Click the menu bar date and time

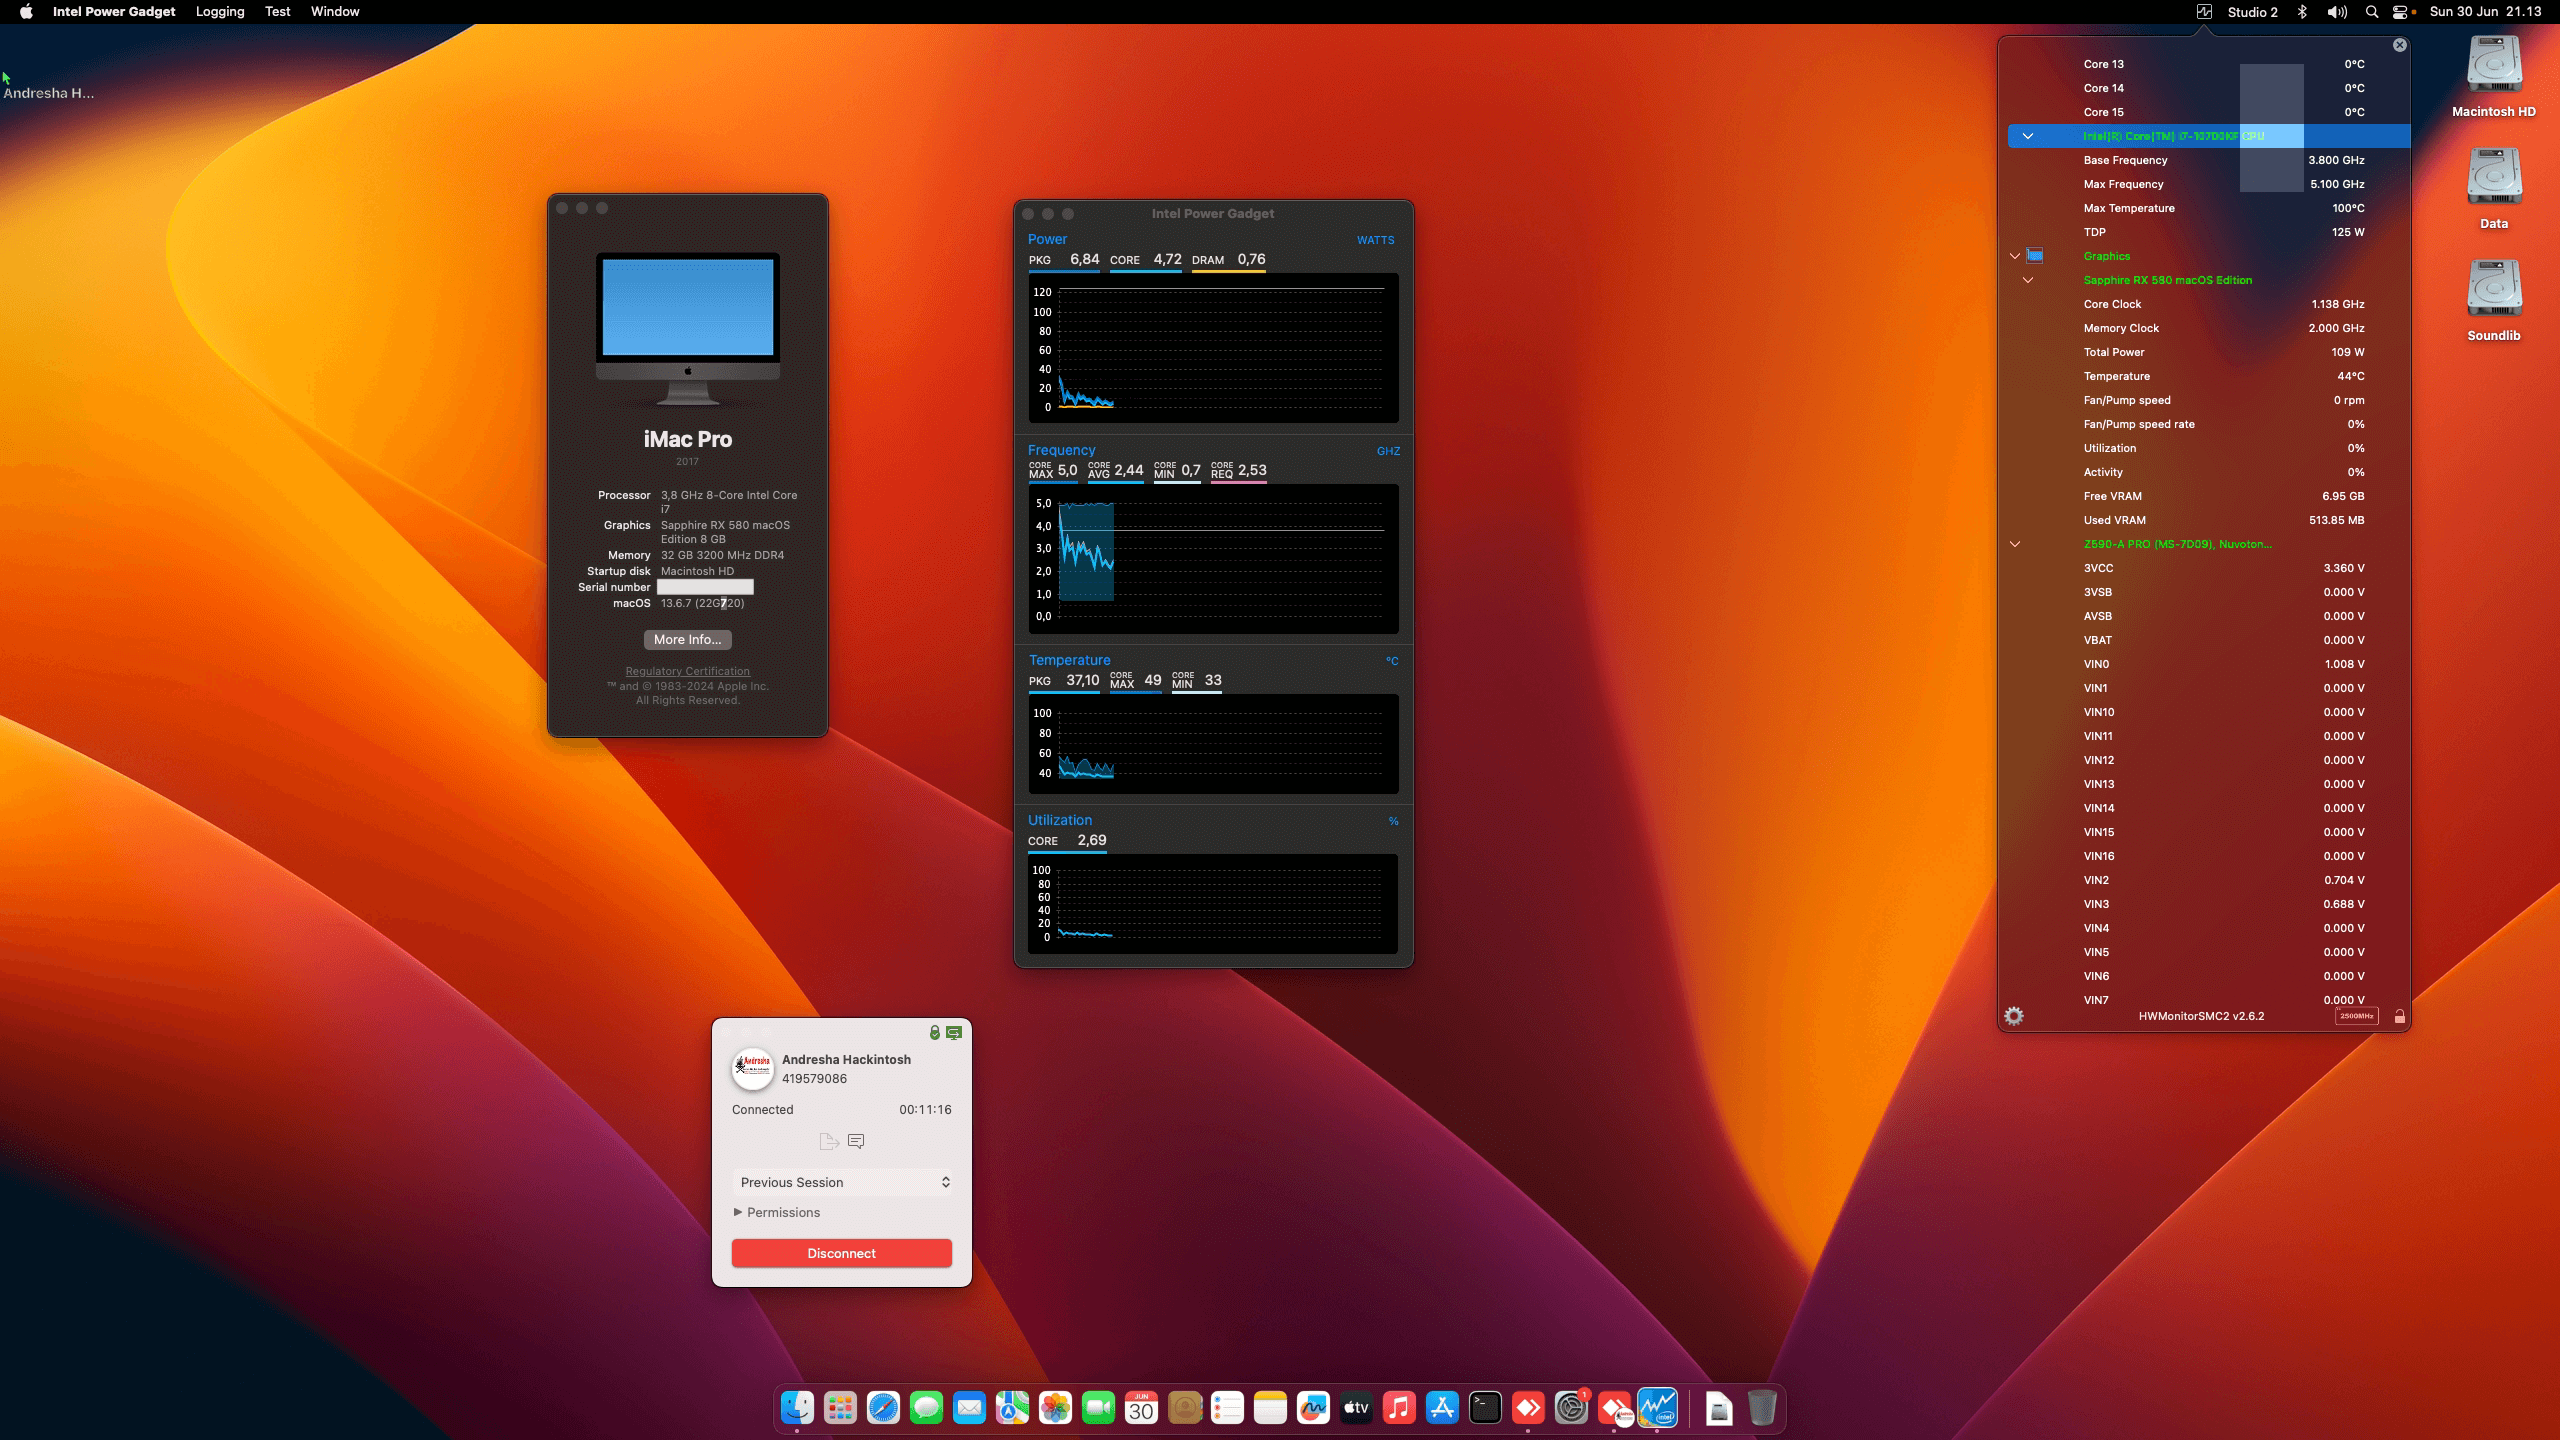(2485, 12)
